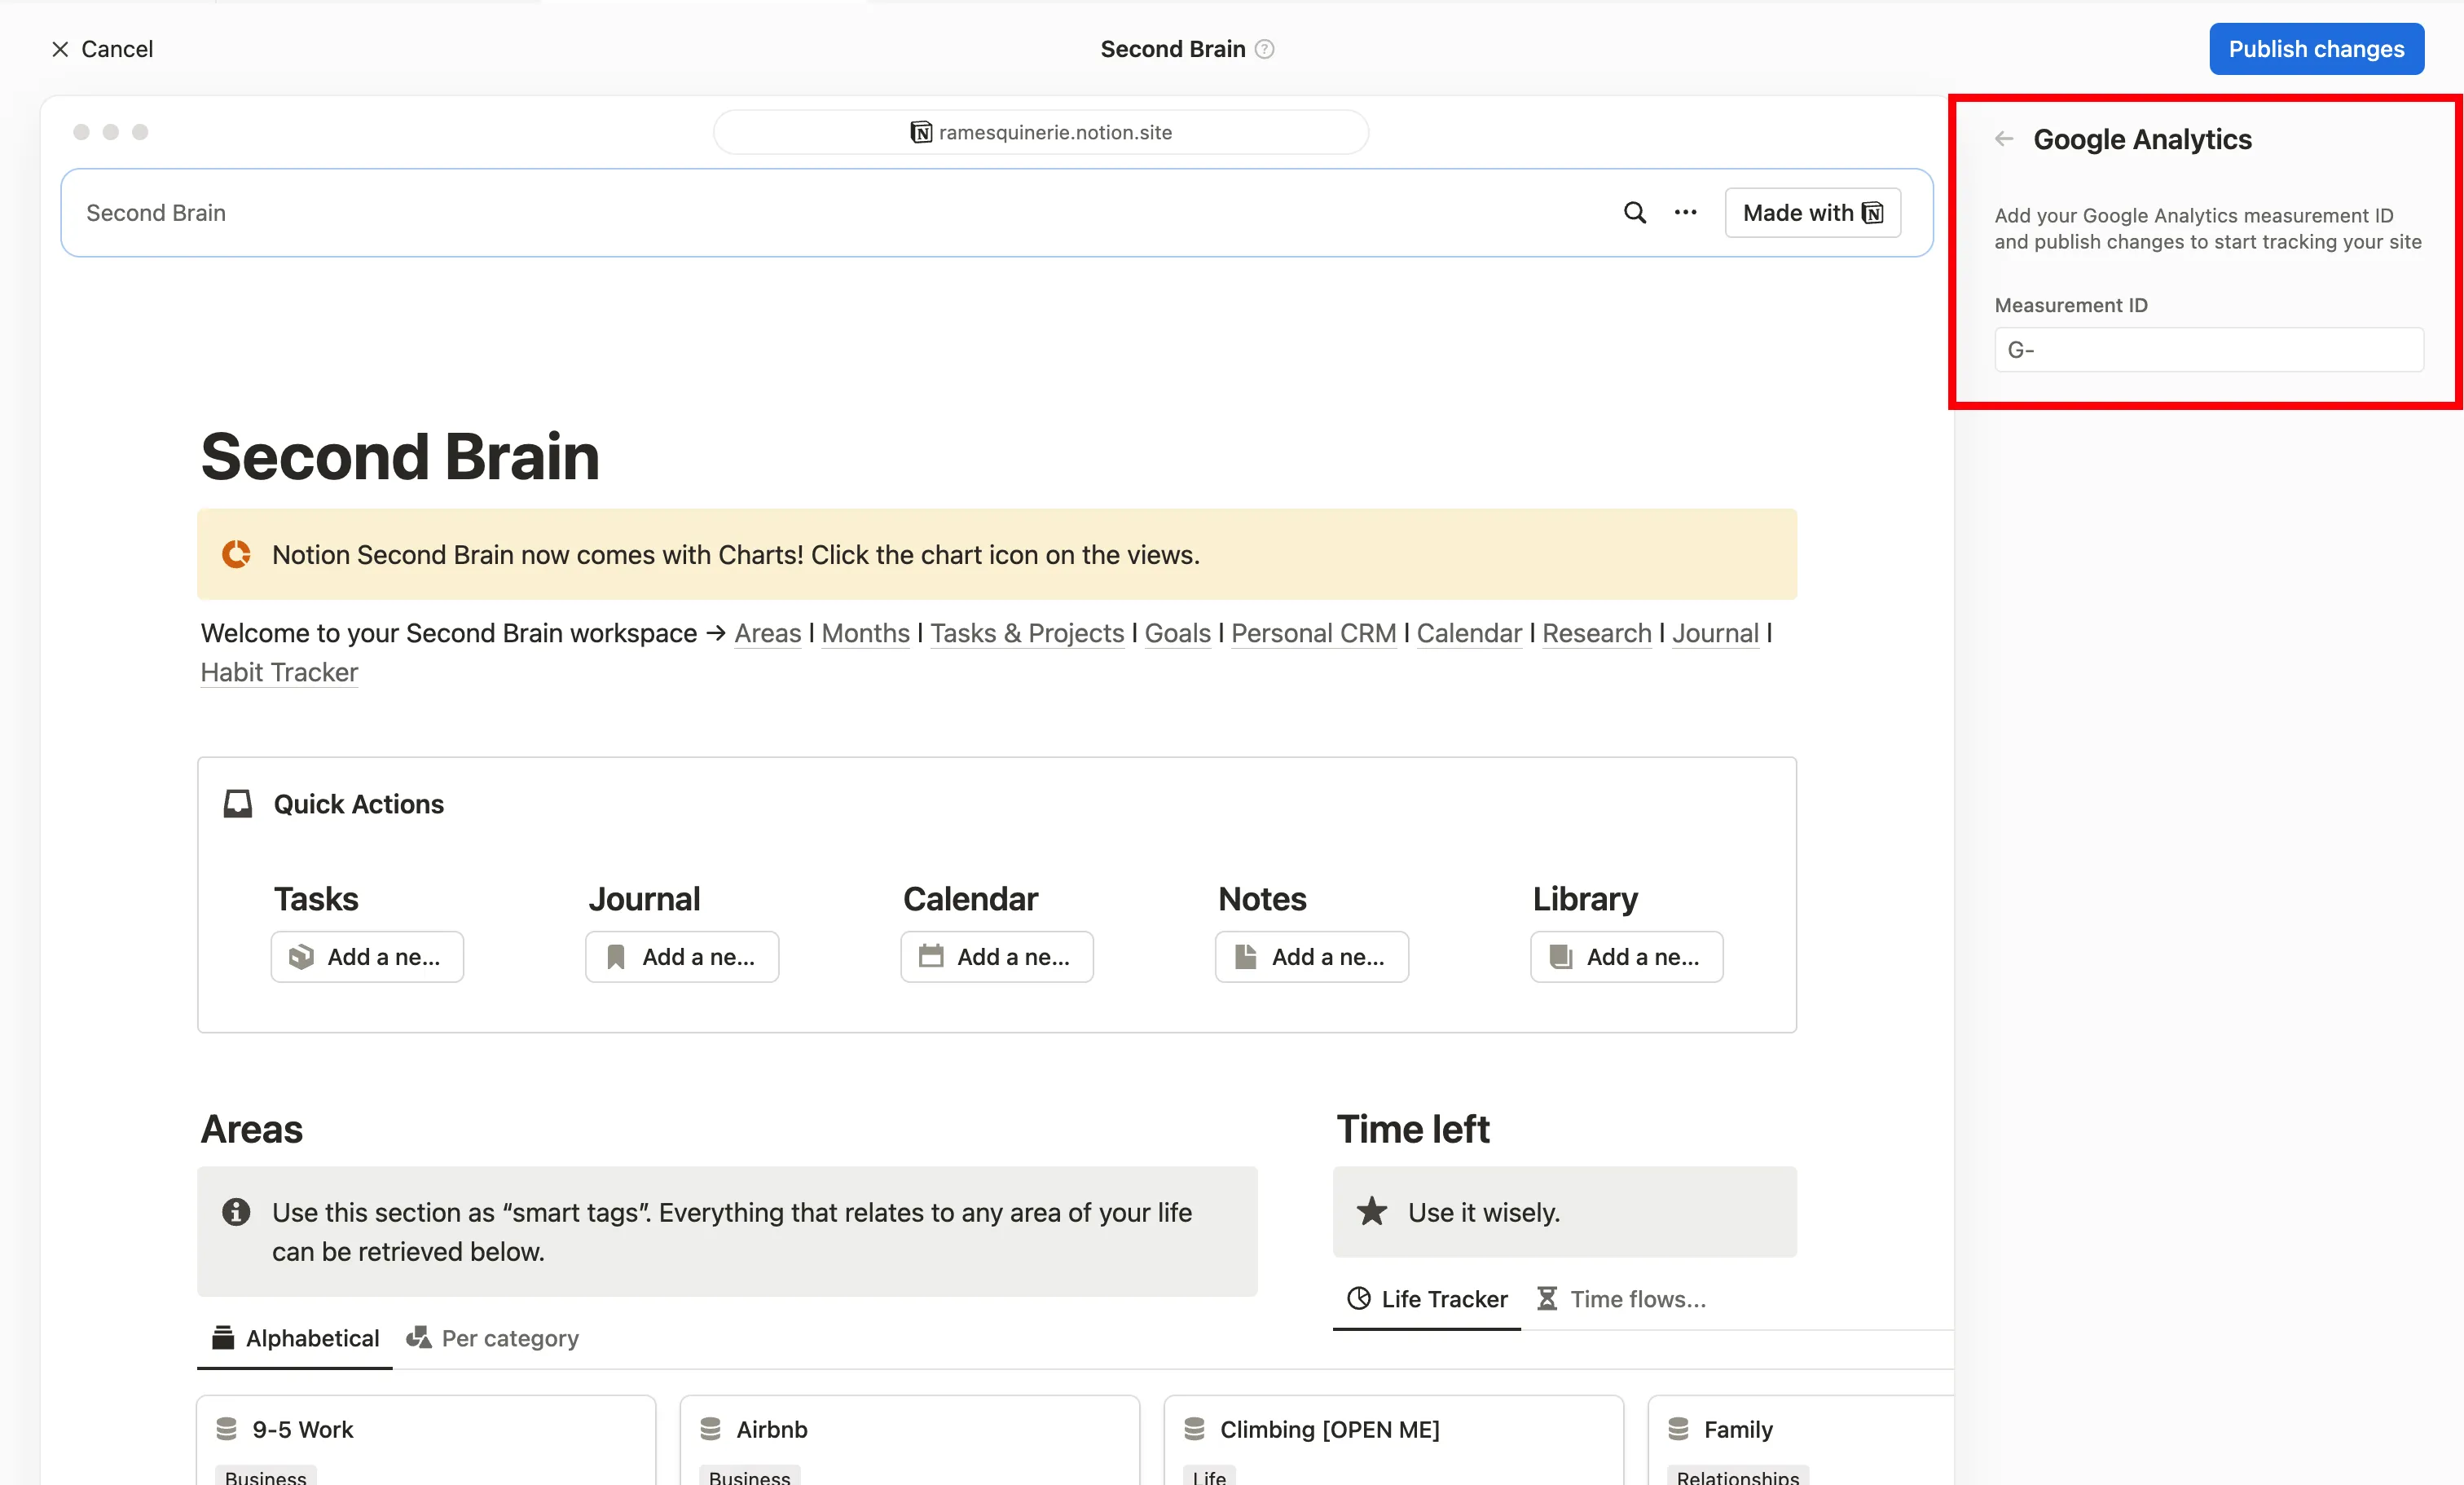2464x1485 pixels.
Task: Open the Personal CRM link
Action: click(x=1314, y=633)
